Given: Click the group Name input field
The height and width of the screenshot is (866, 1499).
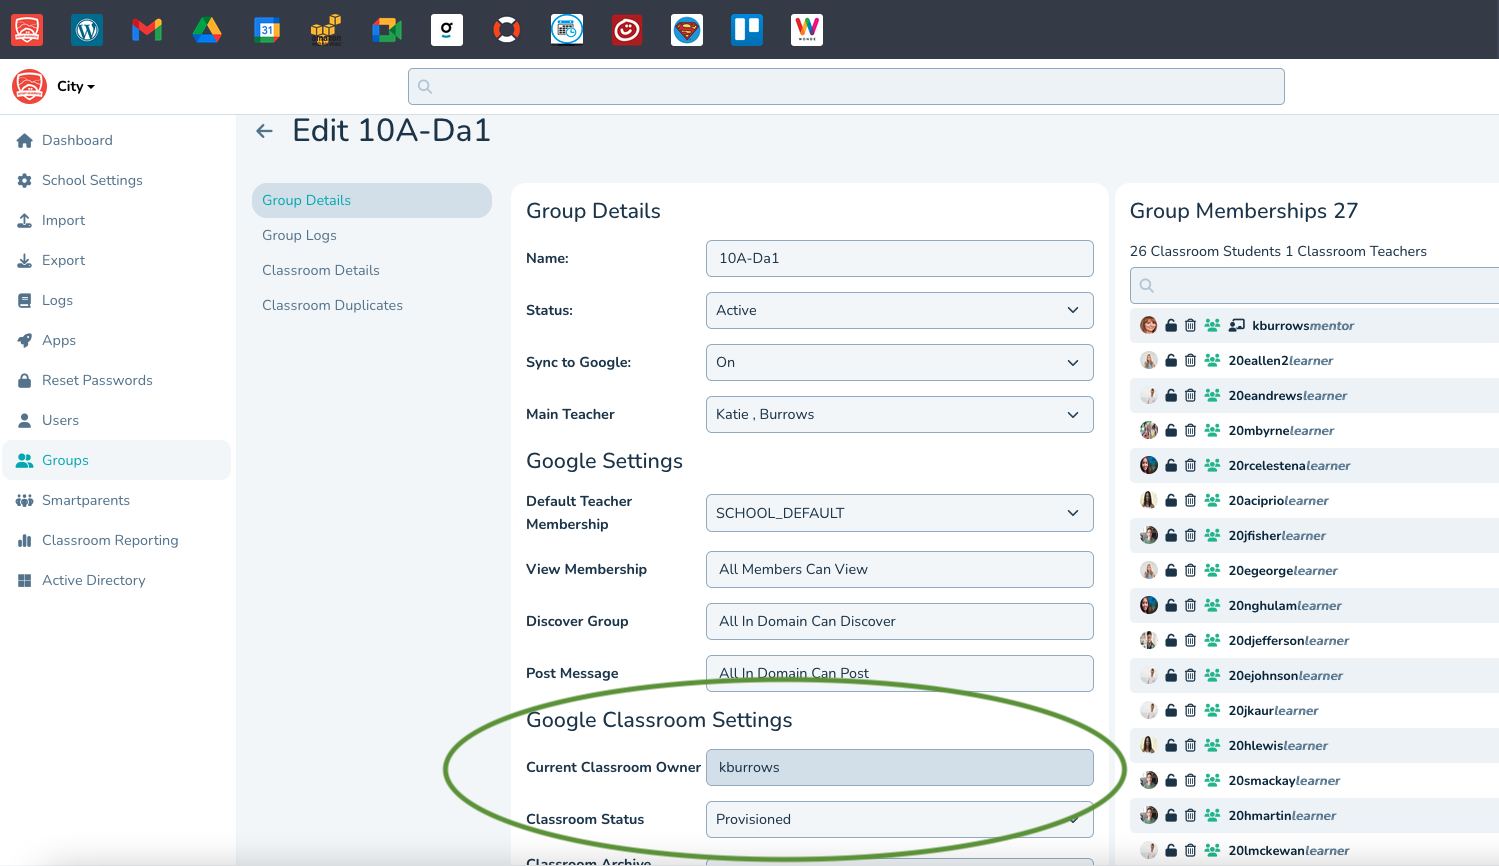Looking at the screenshot, I should [898, 259].
